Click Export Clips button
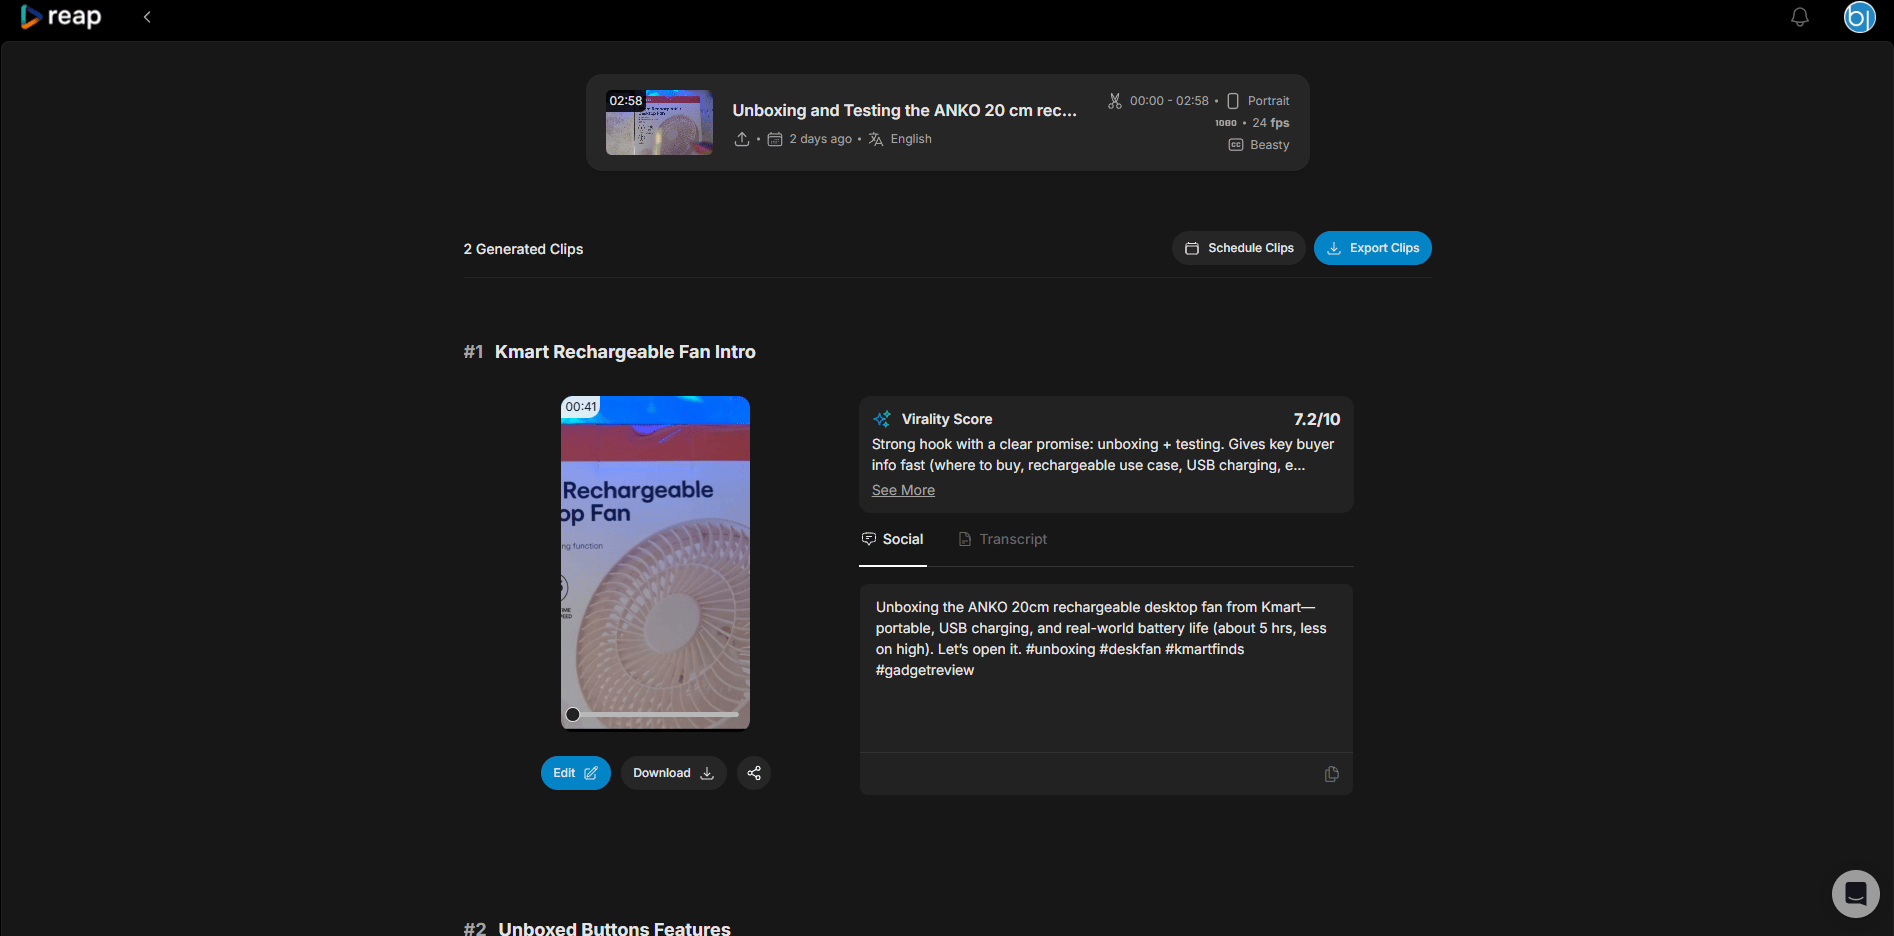The height and width of the screenshot is (936, 1894). (1372, 247)
